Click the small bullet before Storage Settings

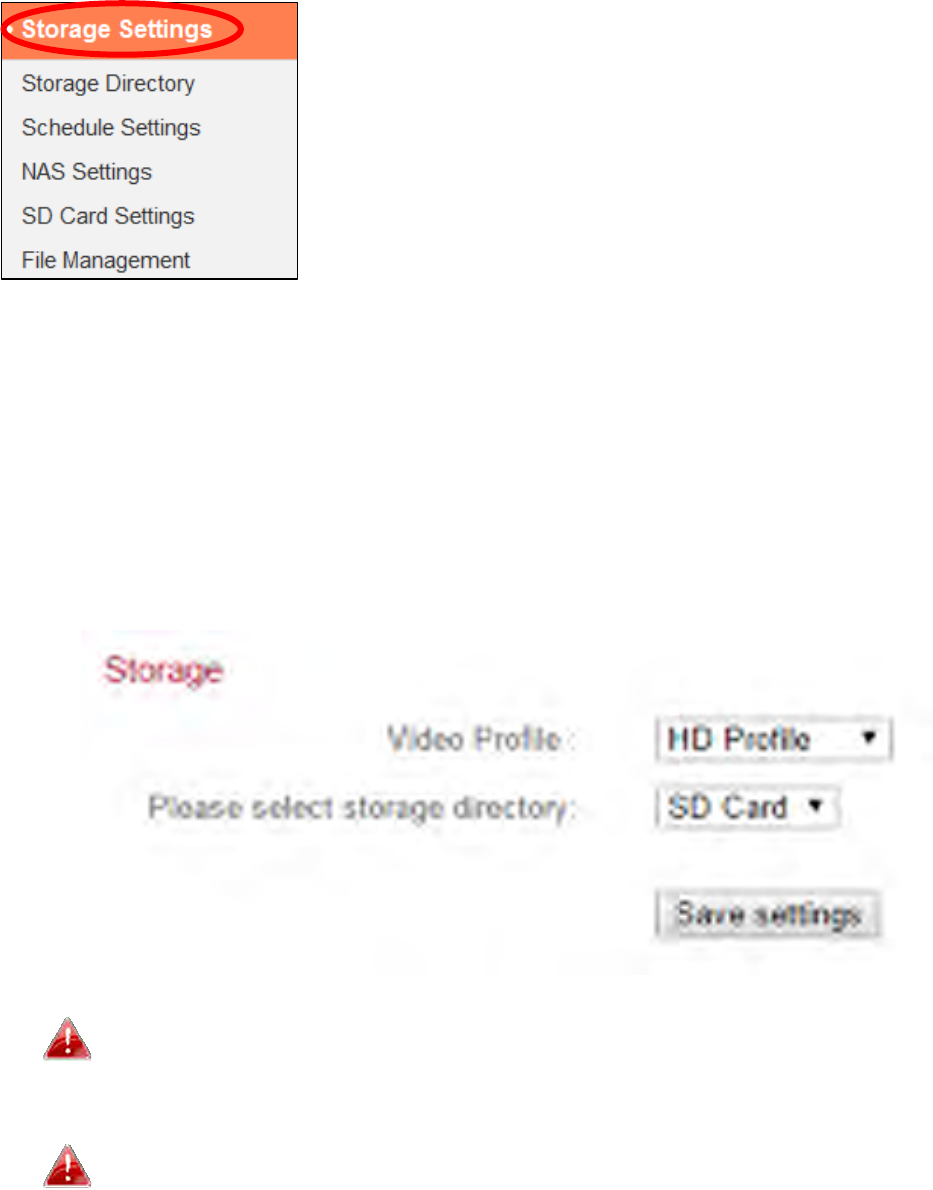click(10, 30)
